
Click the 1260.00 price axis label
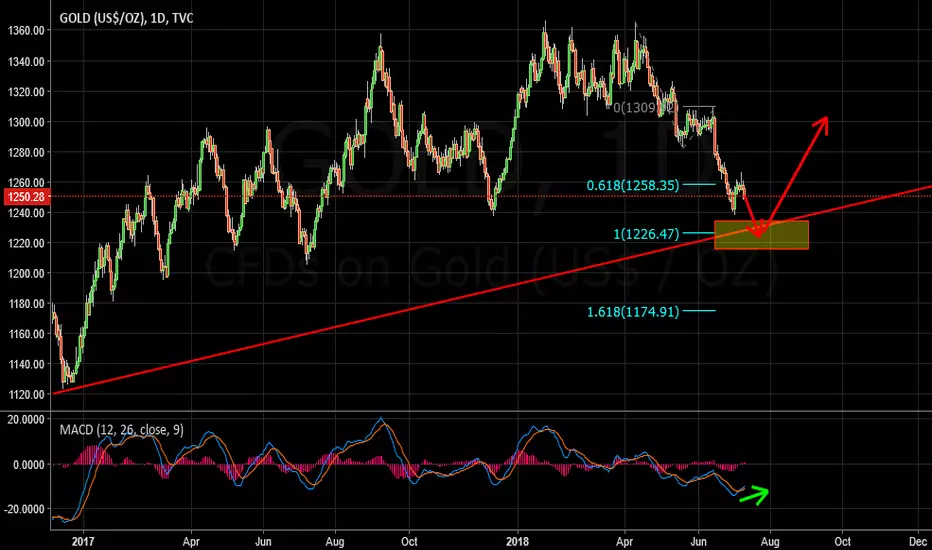tap(26, 182)
